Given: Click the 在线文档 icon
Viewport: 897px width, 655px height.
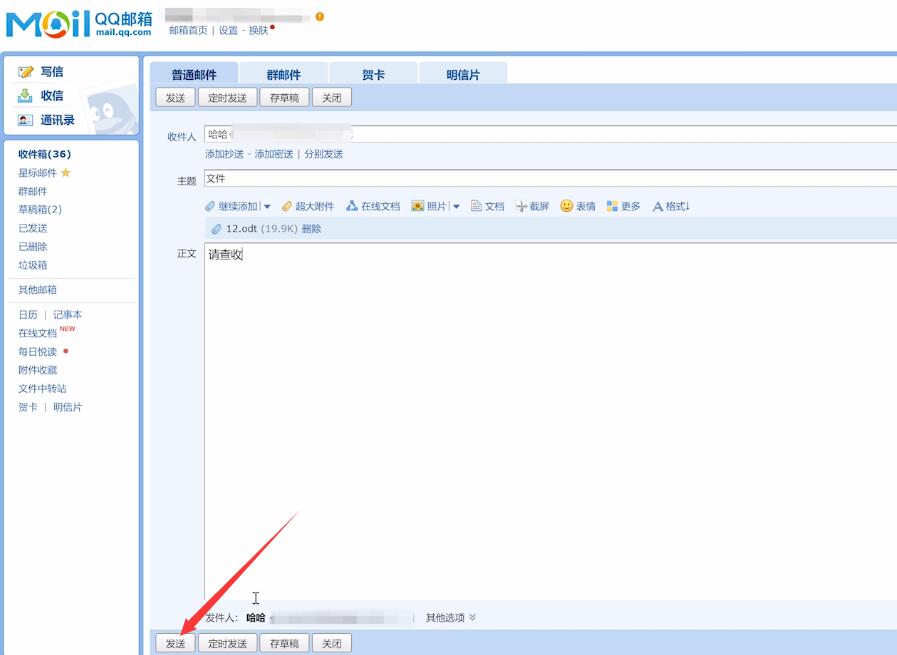Looking at the screenshot, I should coord(352,206).
